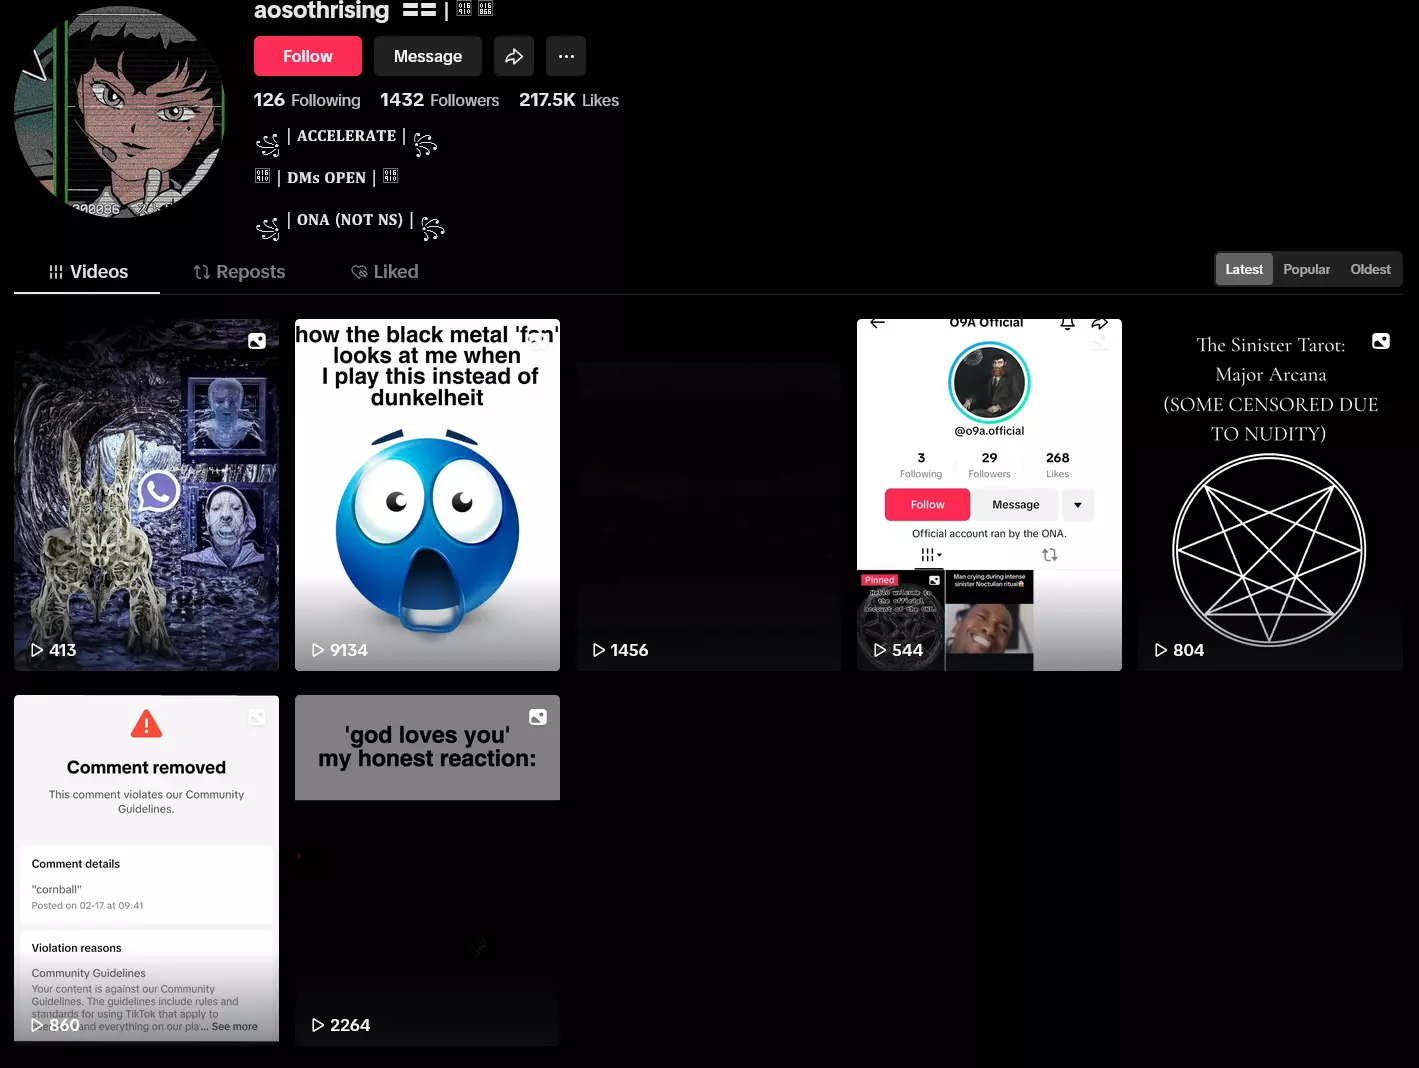
Task: Click the DMs OPEN bio line
Action: pos(326,178)
